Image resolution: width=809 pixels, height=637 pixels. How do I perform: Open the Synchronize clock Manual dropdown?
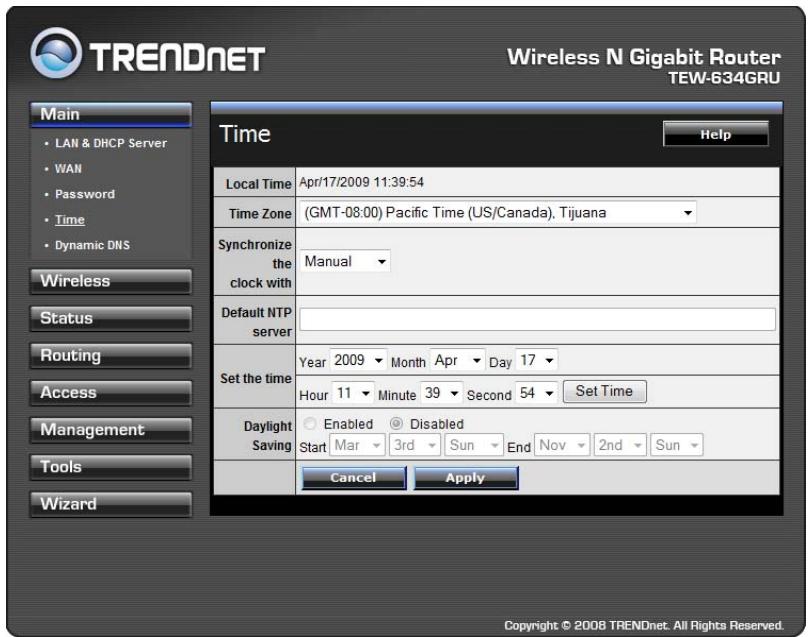tap(345, 261)
